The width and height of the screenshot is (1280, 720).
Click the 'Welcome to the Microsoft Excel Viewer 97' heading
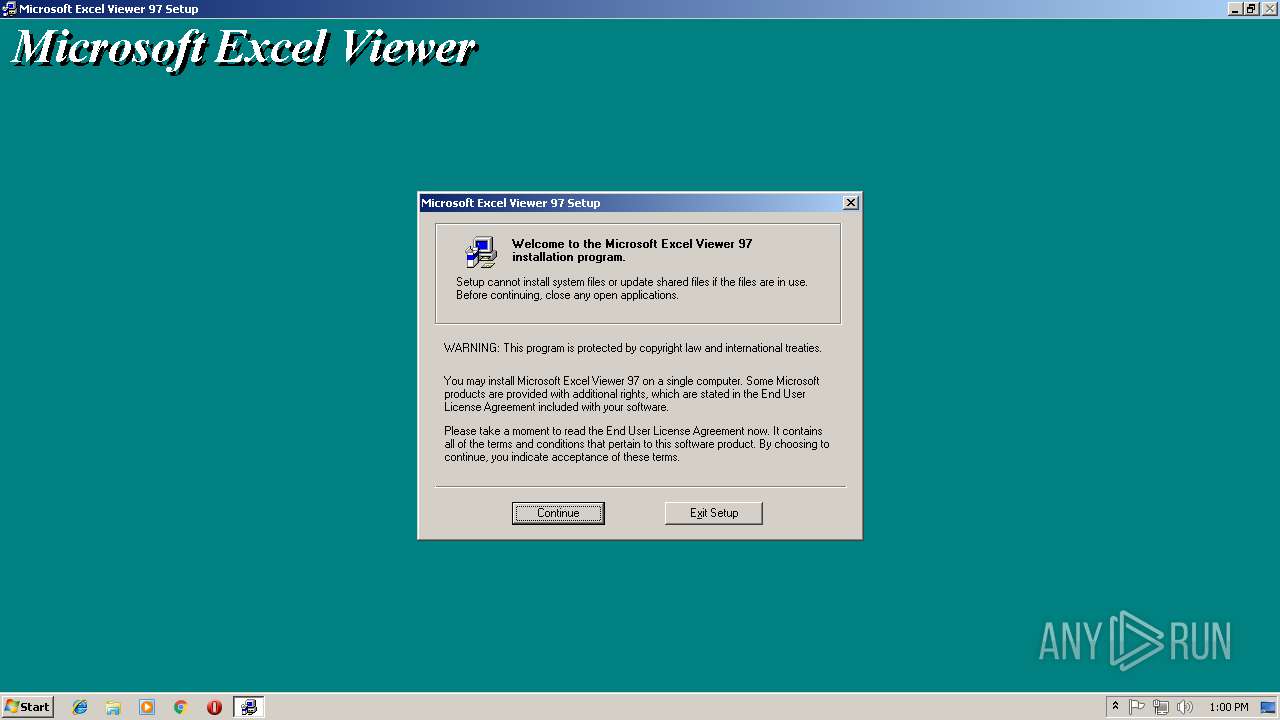pos(631,250)
